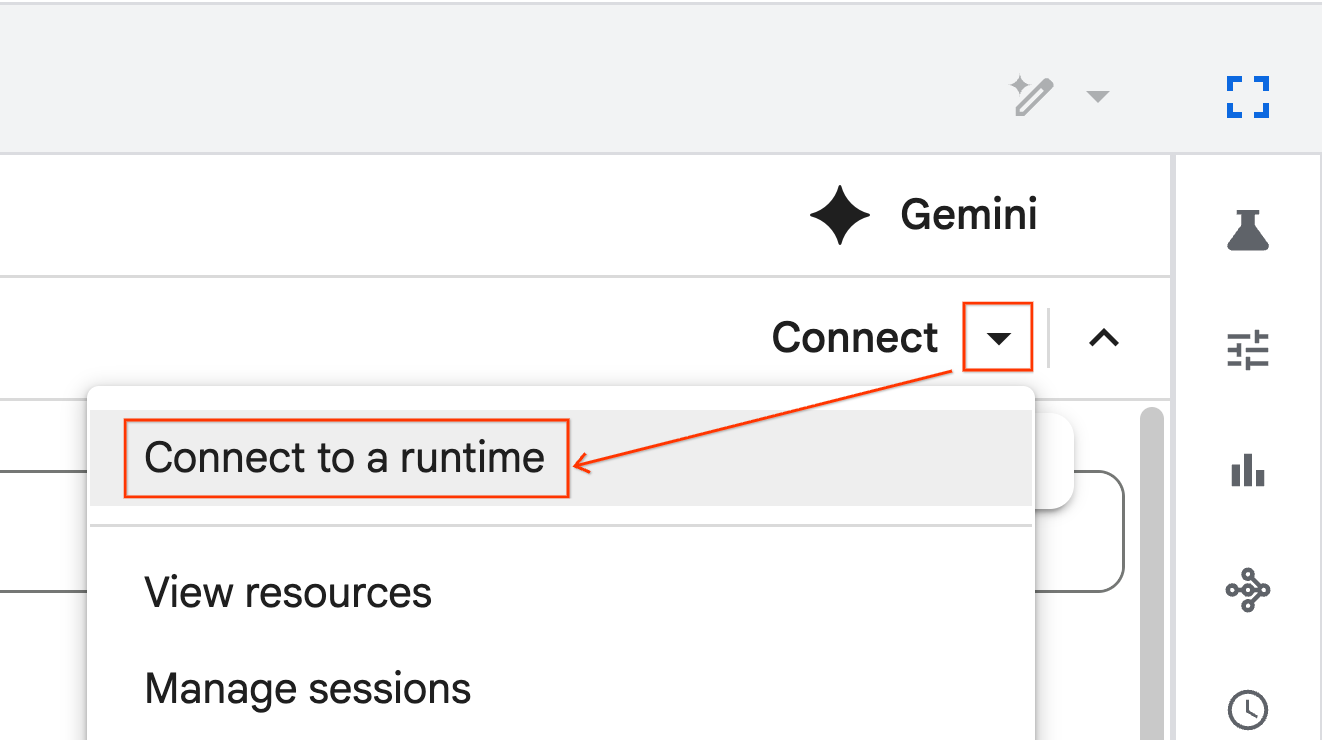Choose "View resources" from the menu
Image resolution: width=1322 pixels, height=740 pixels.
click(x=288, y=593)
